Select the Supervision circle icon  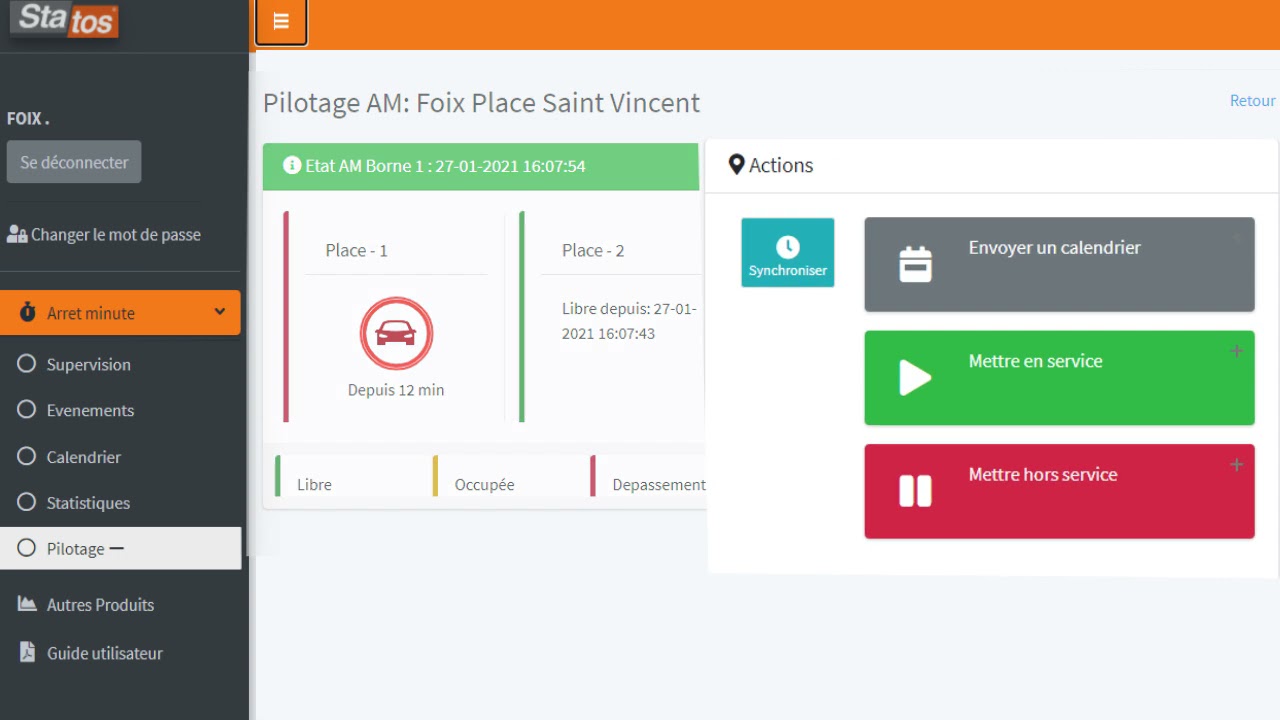(x=27, y=364)
